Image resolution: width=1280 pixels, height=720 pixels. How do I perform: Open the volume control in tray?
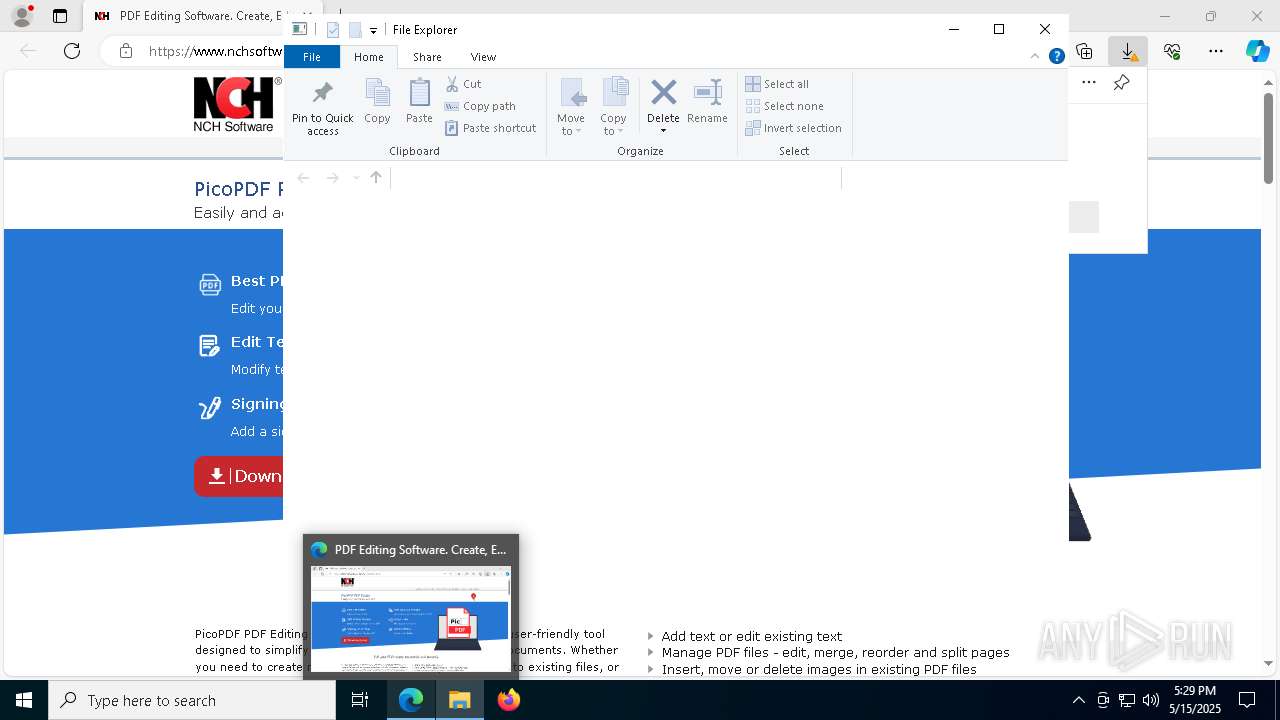point(1151,700)
